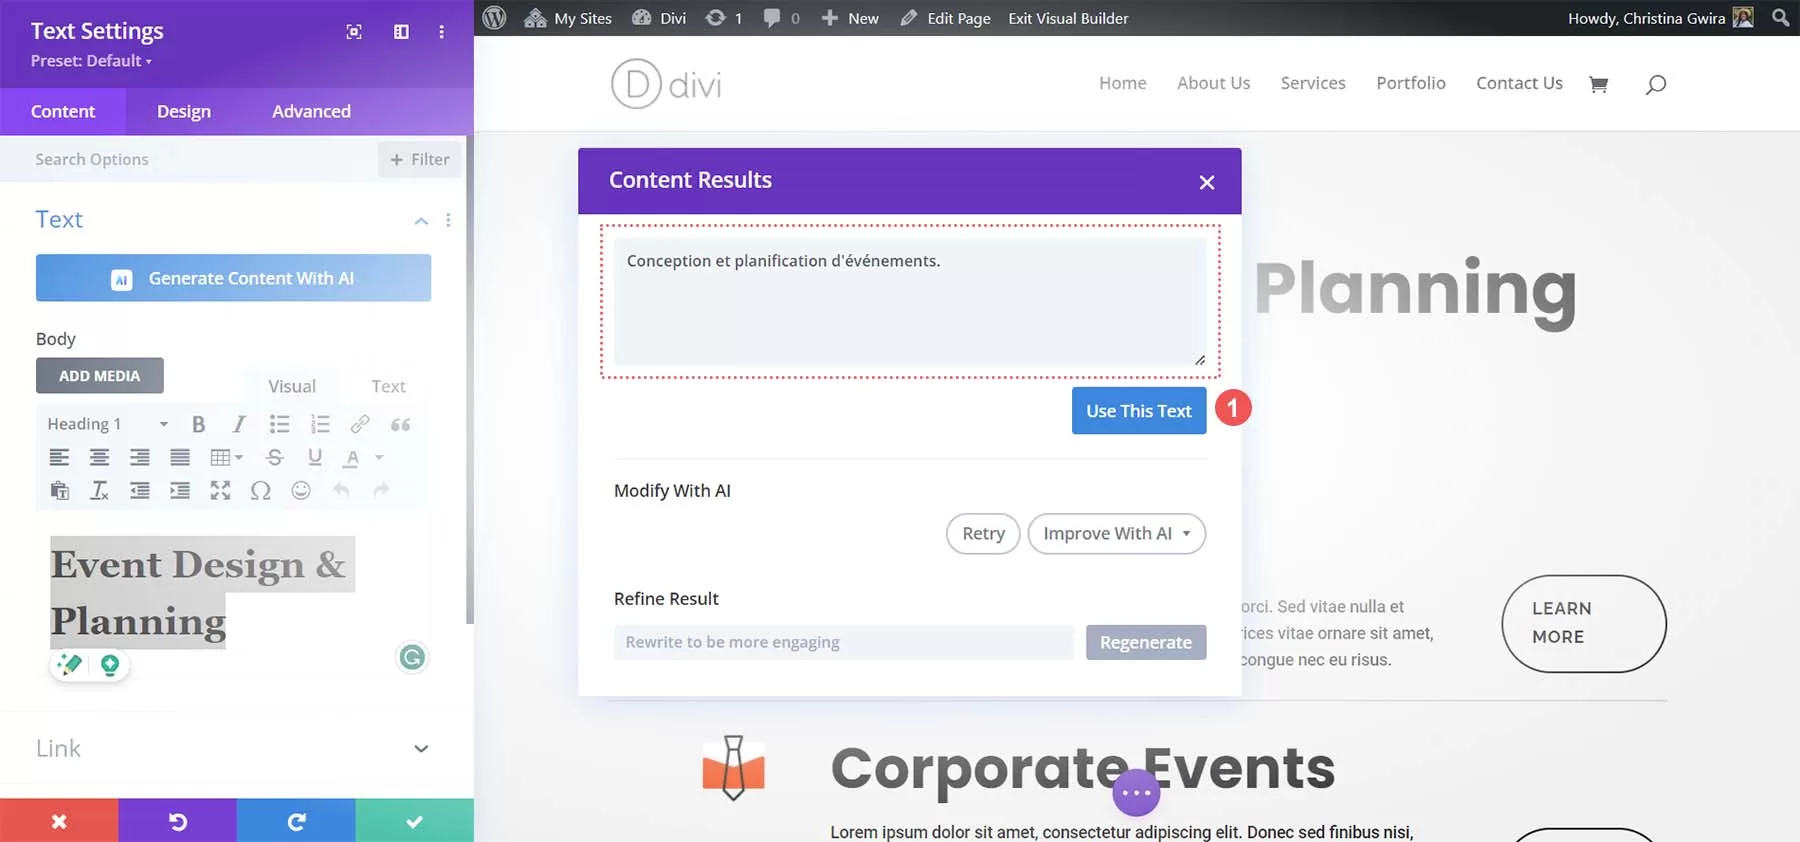The width and height of the screenshot is (1800, 842).
Task: Undo the last editor change
Action: pyautogui.click(x=341, y=490)
